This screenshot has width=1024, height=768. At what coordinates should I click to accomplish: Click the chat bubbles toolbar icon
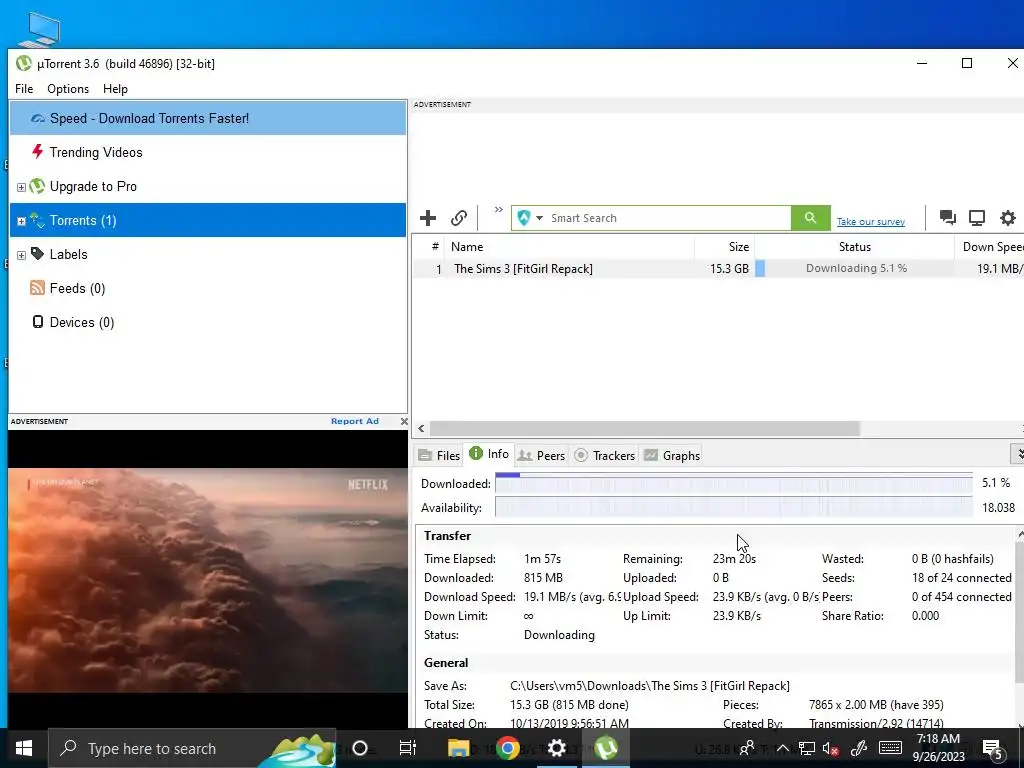point(948,217)
